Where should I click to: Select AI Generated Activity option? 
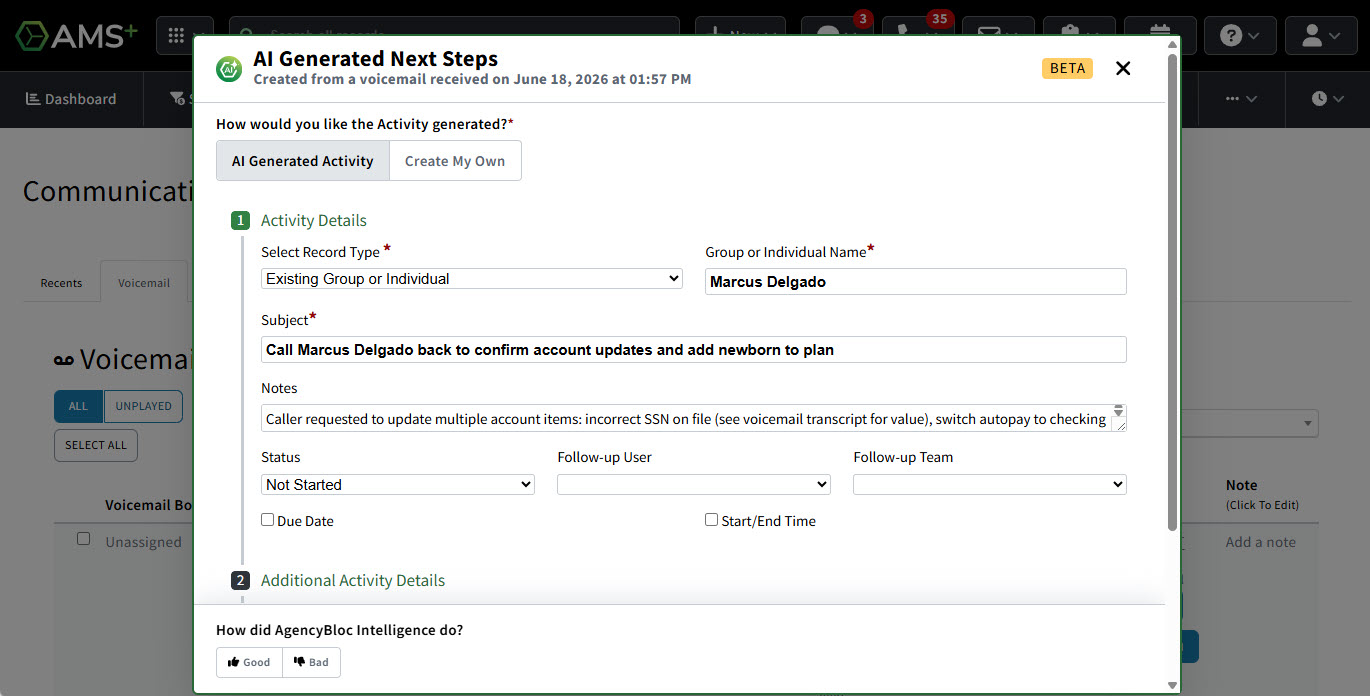[x=303, y=161]
